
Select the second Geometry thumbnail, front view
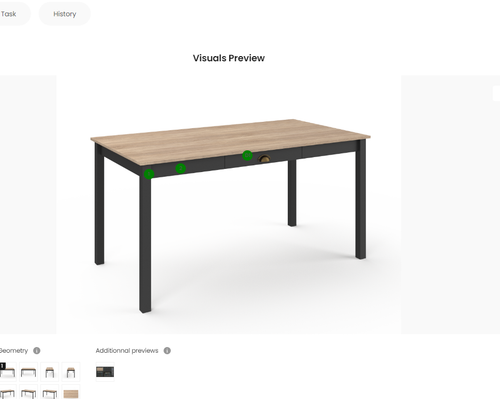28,372
